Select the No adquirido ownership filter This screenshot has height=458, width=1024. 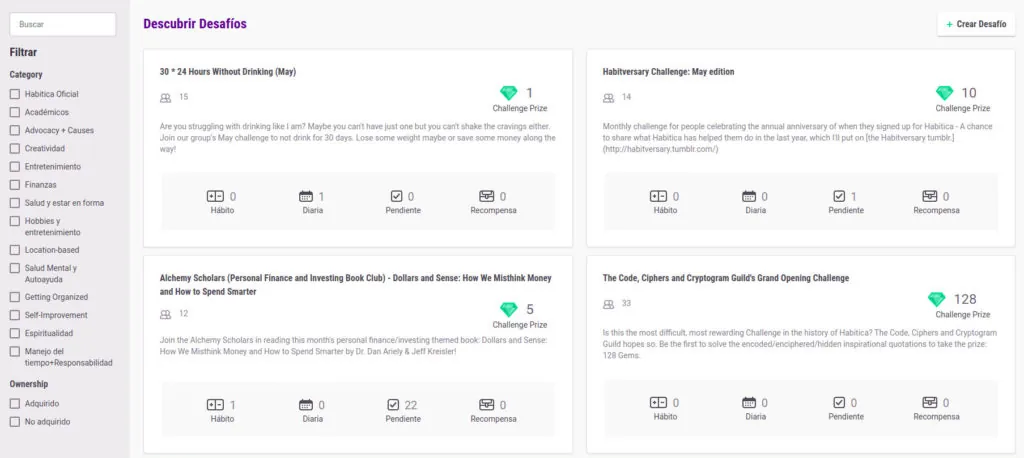(x=15, y=422)
